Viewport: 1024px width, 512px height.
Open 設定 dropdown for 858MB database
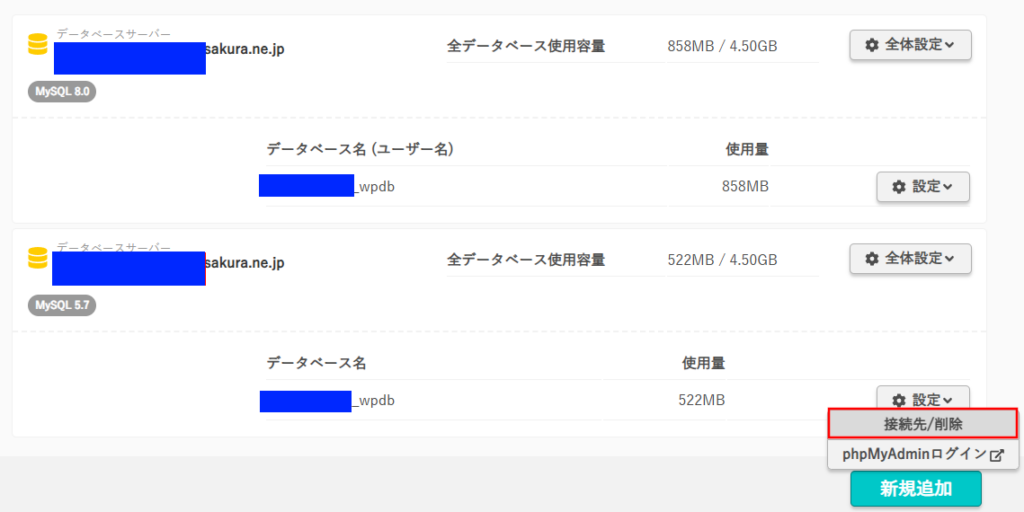[923, 187]
